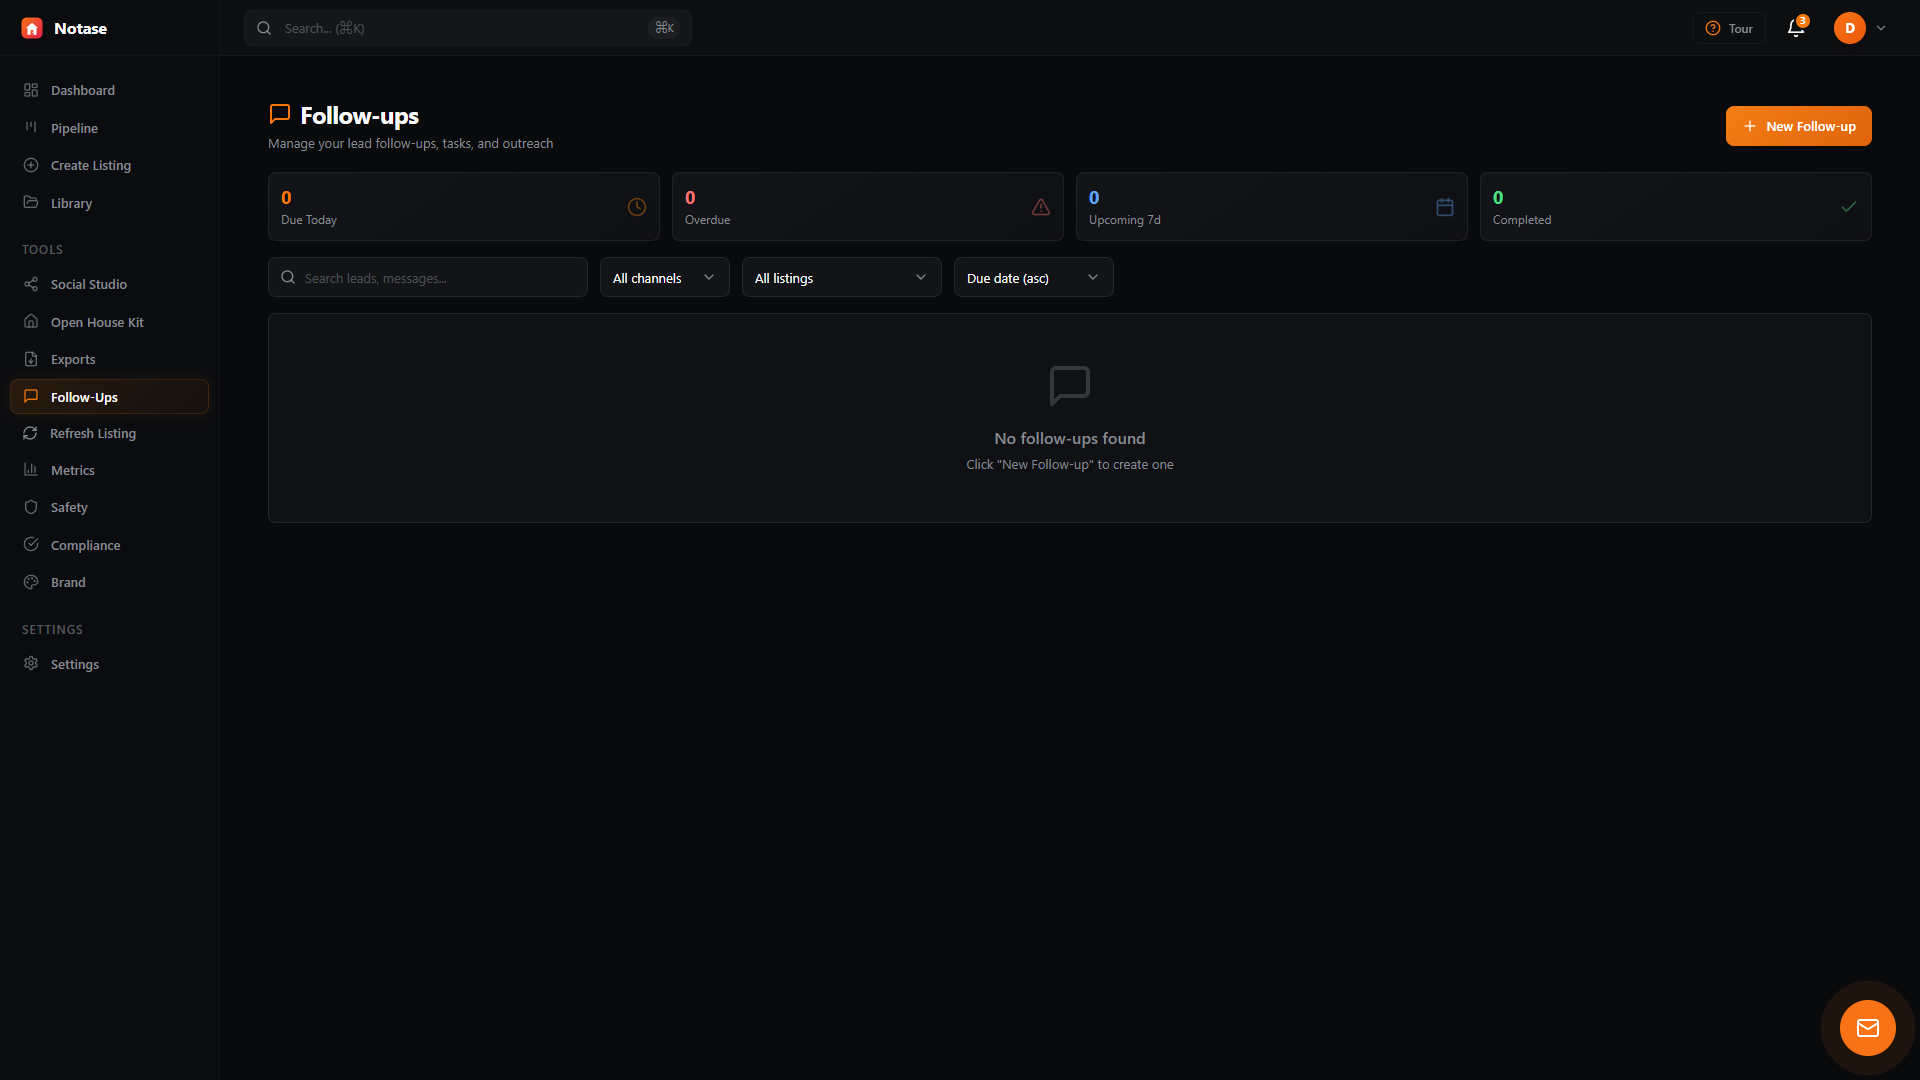This screenshot has width=1920, height=1080.
Task: Open the Dashboard from the sidebar
Action: pyautogui.click(x=82, y=90)
